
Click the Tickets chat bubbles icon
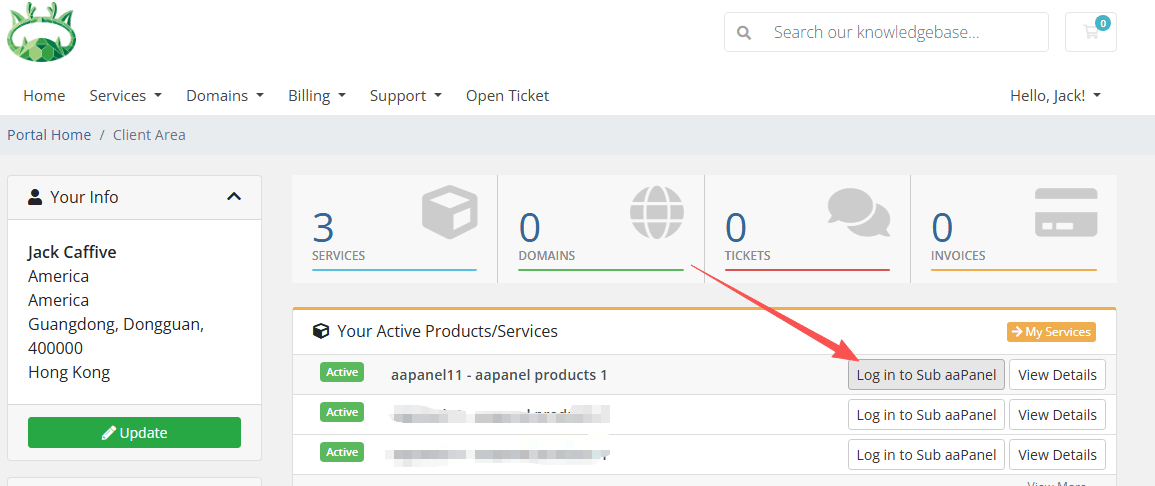pyautogui.click(x=858, y=211)
